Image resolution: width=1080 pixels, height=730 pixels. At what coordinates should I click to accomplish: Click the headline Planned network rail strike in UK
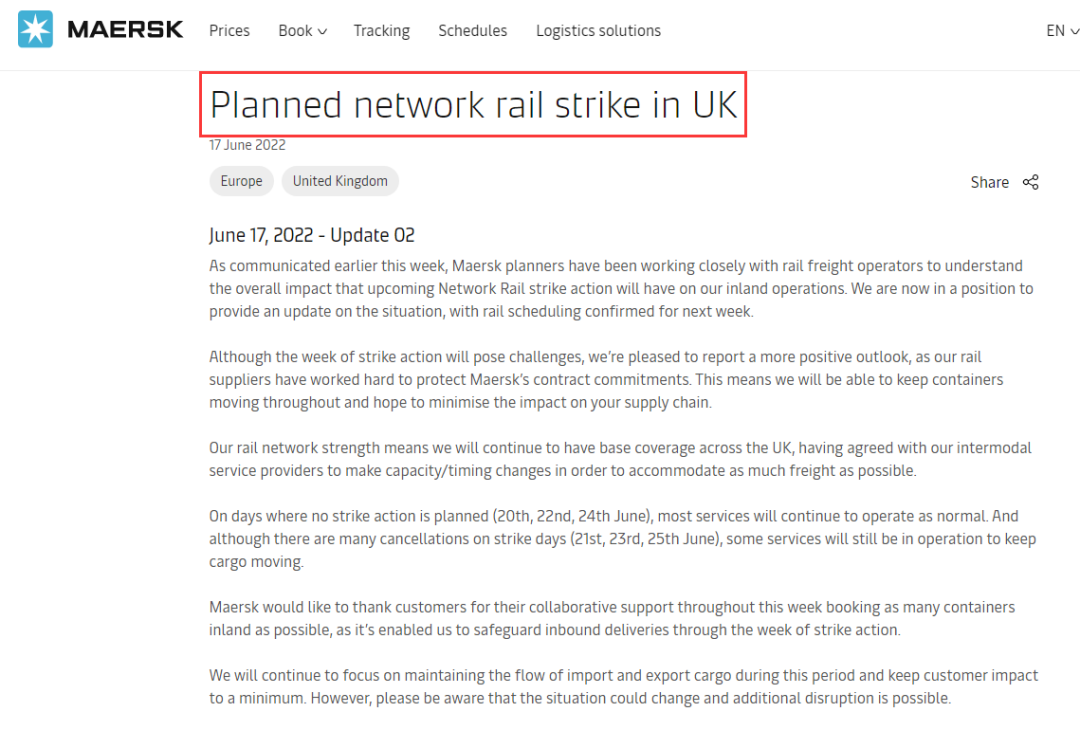pos(473,105)
